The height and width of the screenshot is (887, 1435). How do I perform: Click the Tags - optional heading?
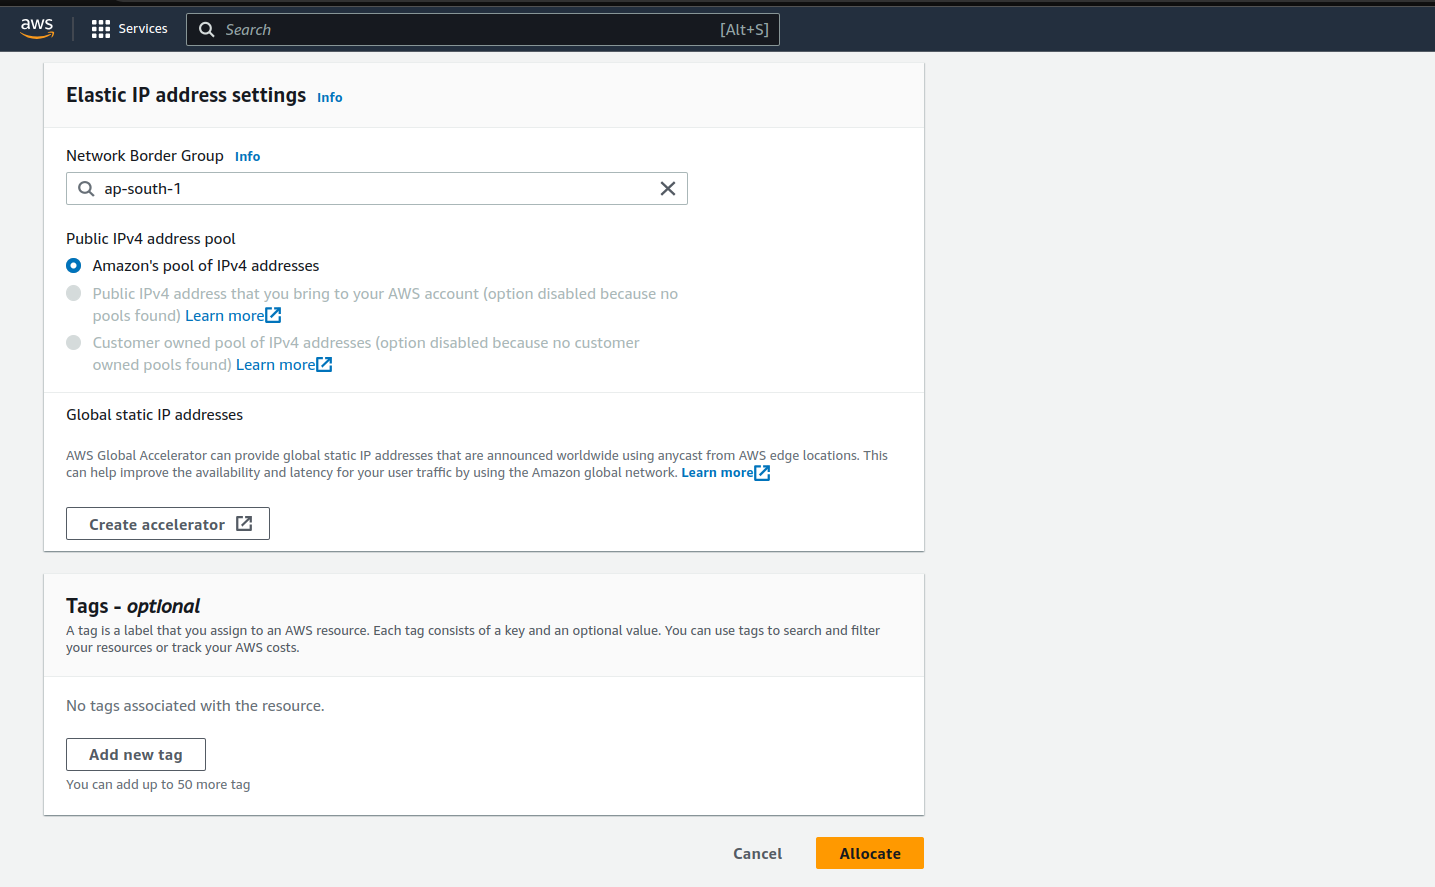point(133,606)
